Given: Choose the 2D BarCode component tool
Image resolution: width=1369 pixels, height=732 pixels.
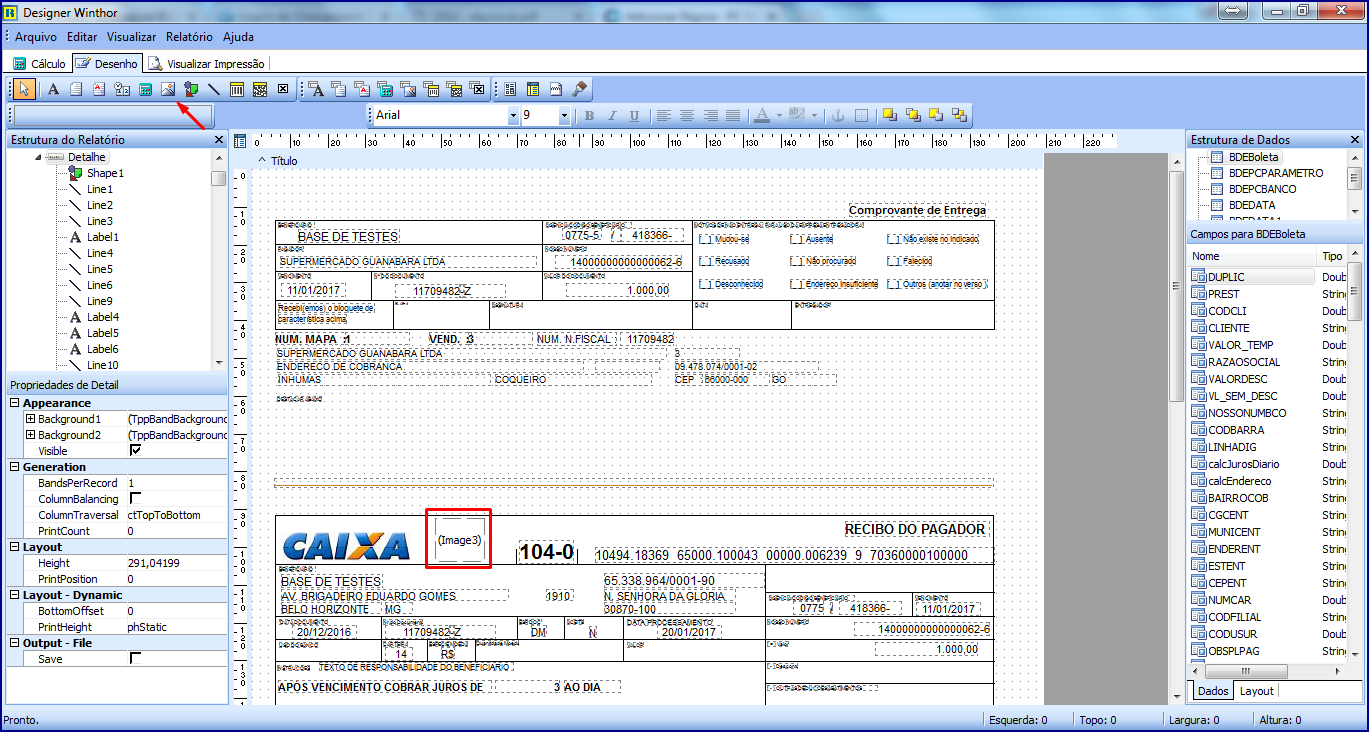Looking at the screenshot, I should click(x=260, y=89).
